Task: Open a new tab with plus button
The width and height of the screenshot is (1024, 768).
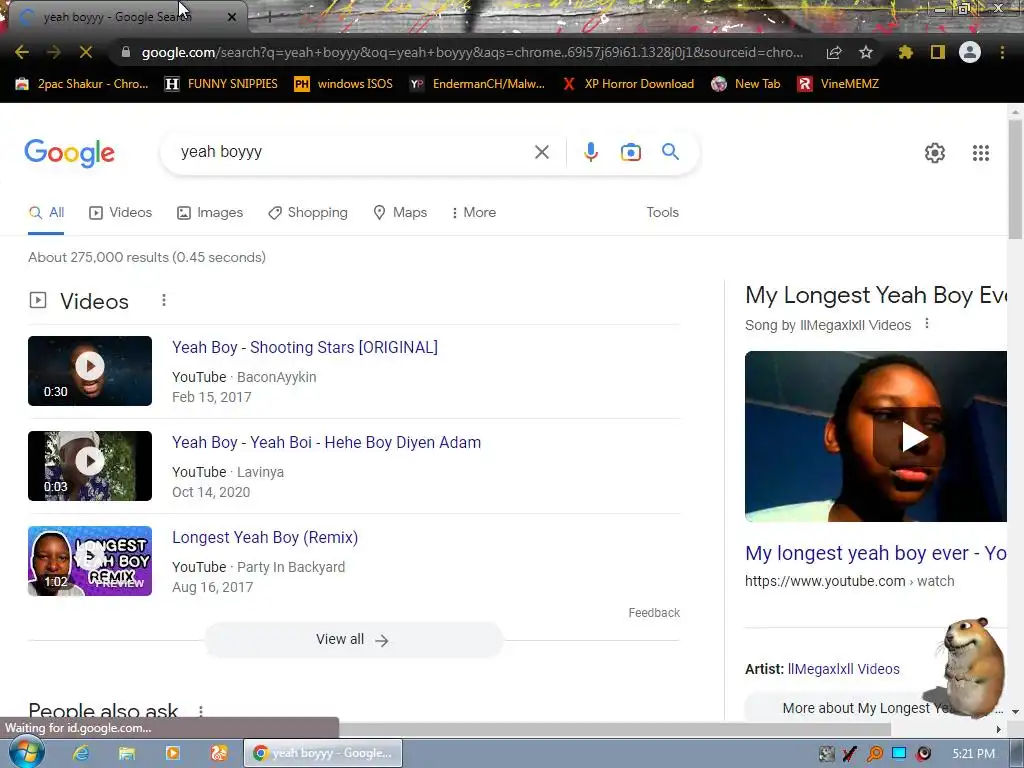Action: 269,17
